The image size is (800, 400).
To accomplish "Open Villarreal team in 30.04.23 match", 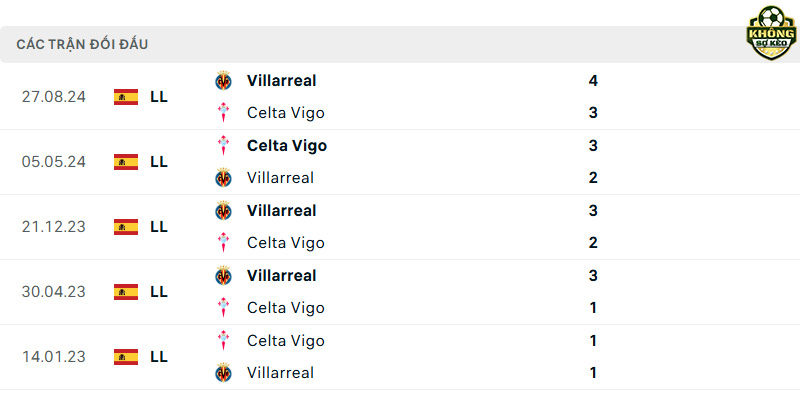I will point(282,276).
